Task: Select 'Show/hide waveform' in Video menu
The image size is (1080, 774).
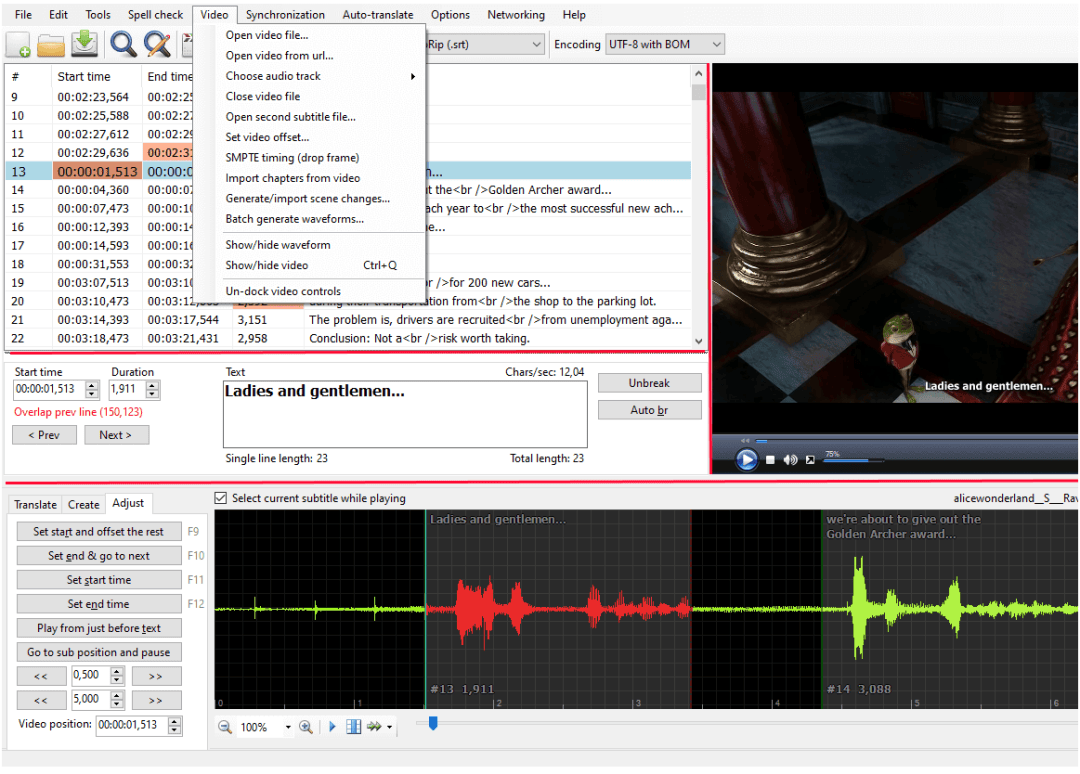Action: point(278,245)
